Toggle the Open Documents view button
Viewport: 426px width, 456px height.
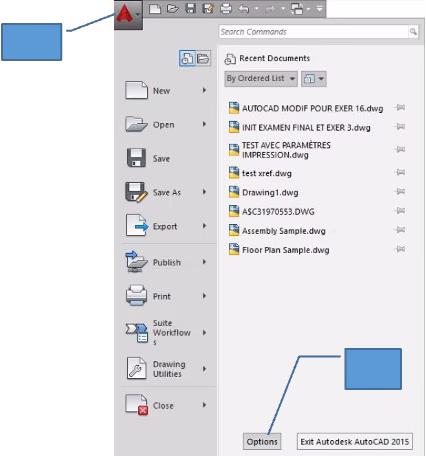pyautogui.click(x=203, y=59)
